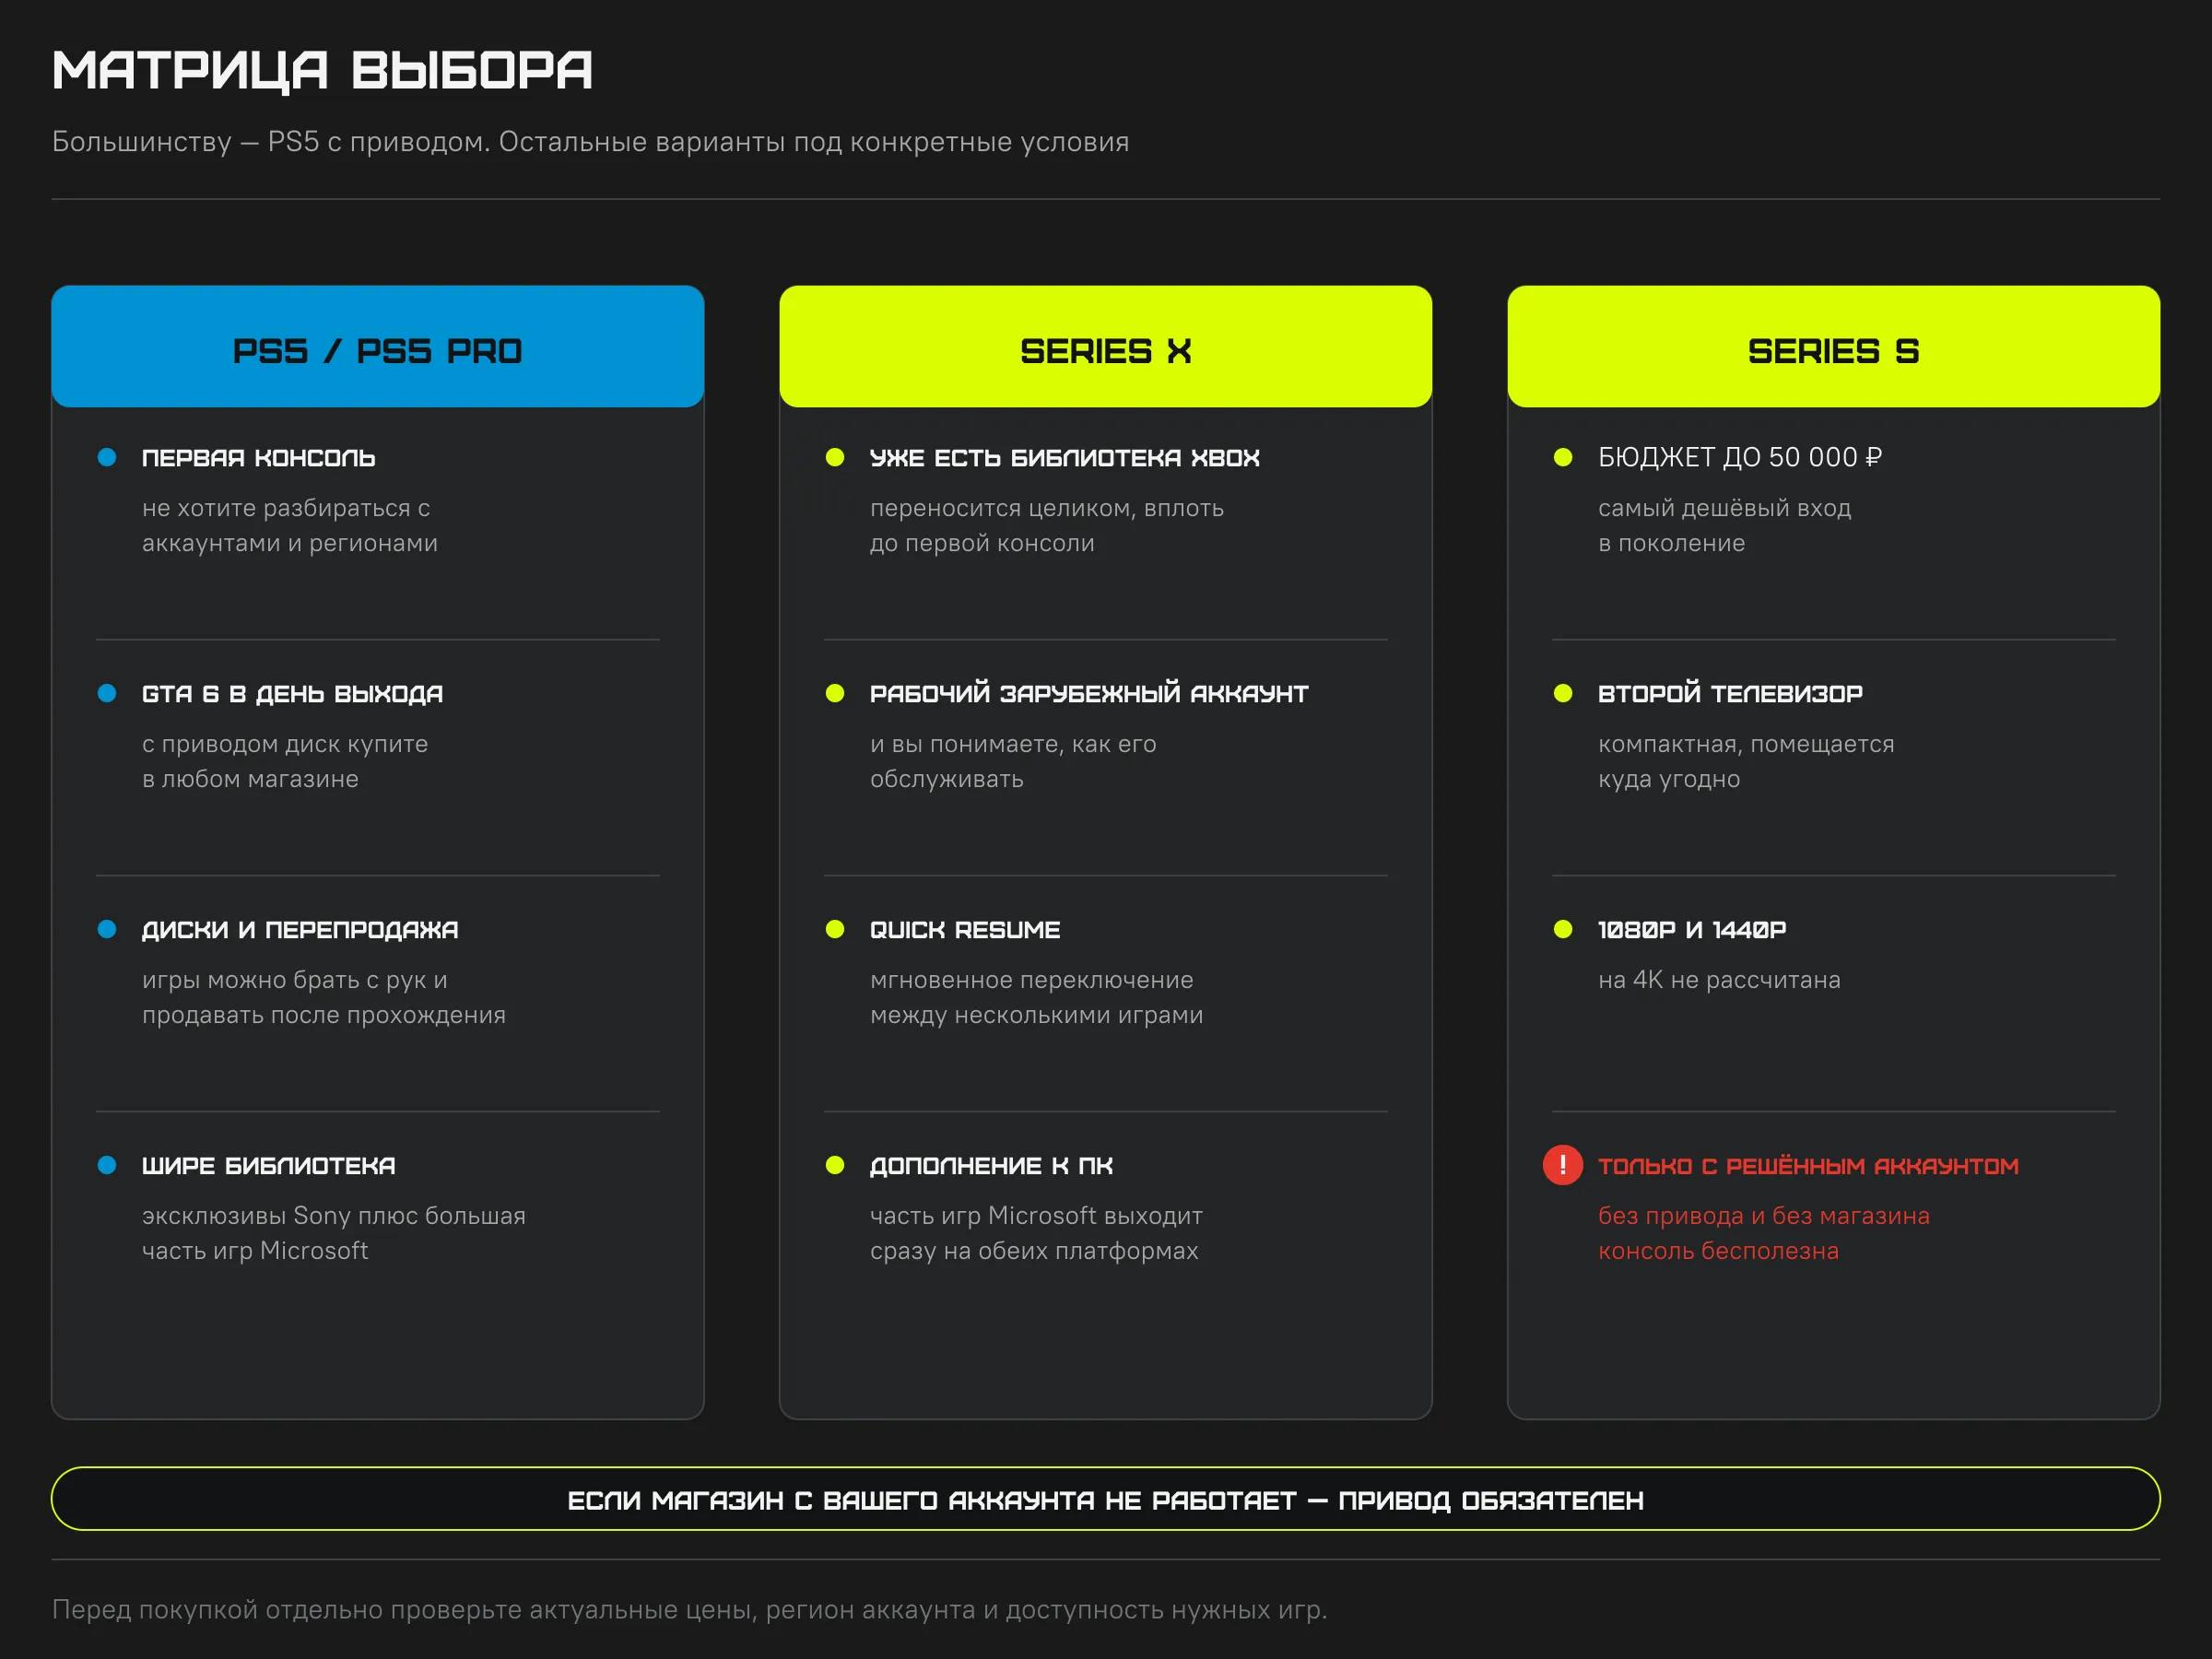Click yellow bullet beside 'Quick Resume'
Viewport: 2212px width, 1659px height.
[835, 930]
